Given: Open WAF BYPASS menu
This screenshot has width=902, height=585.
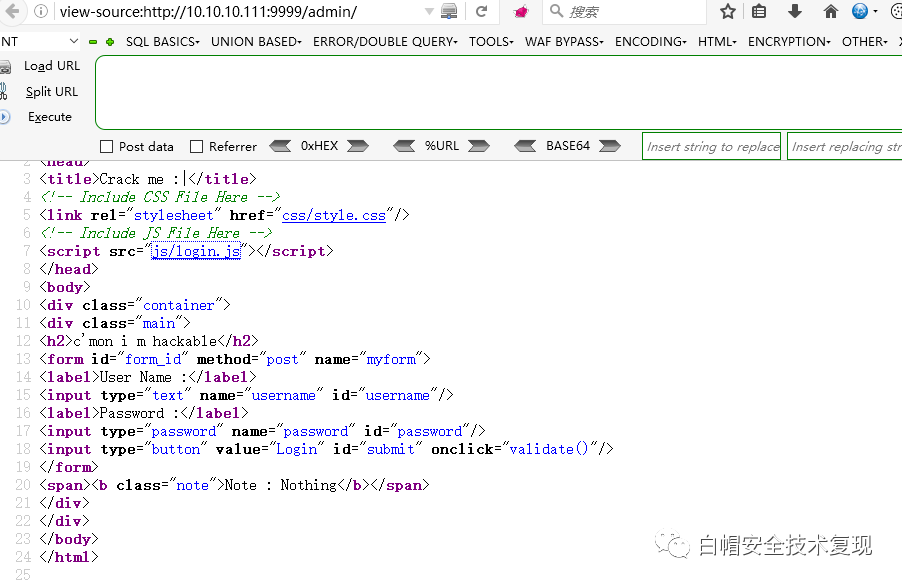Looking at the screenshot, I should 564,42.
